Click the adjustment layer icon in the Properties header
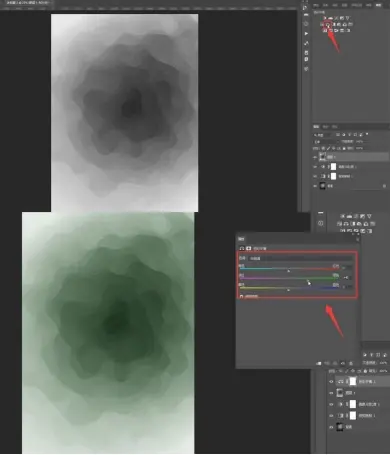390x455 pixels. click(x=242, y=248)
